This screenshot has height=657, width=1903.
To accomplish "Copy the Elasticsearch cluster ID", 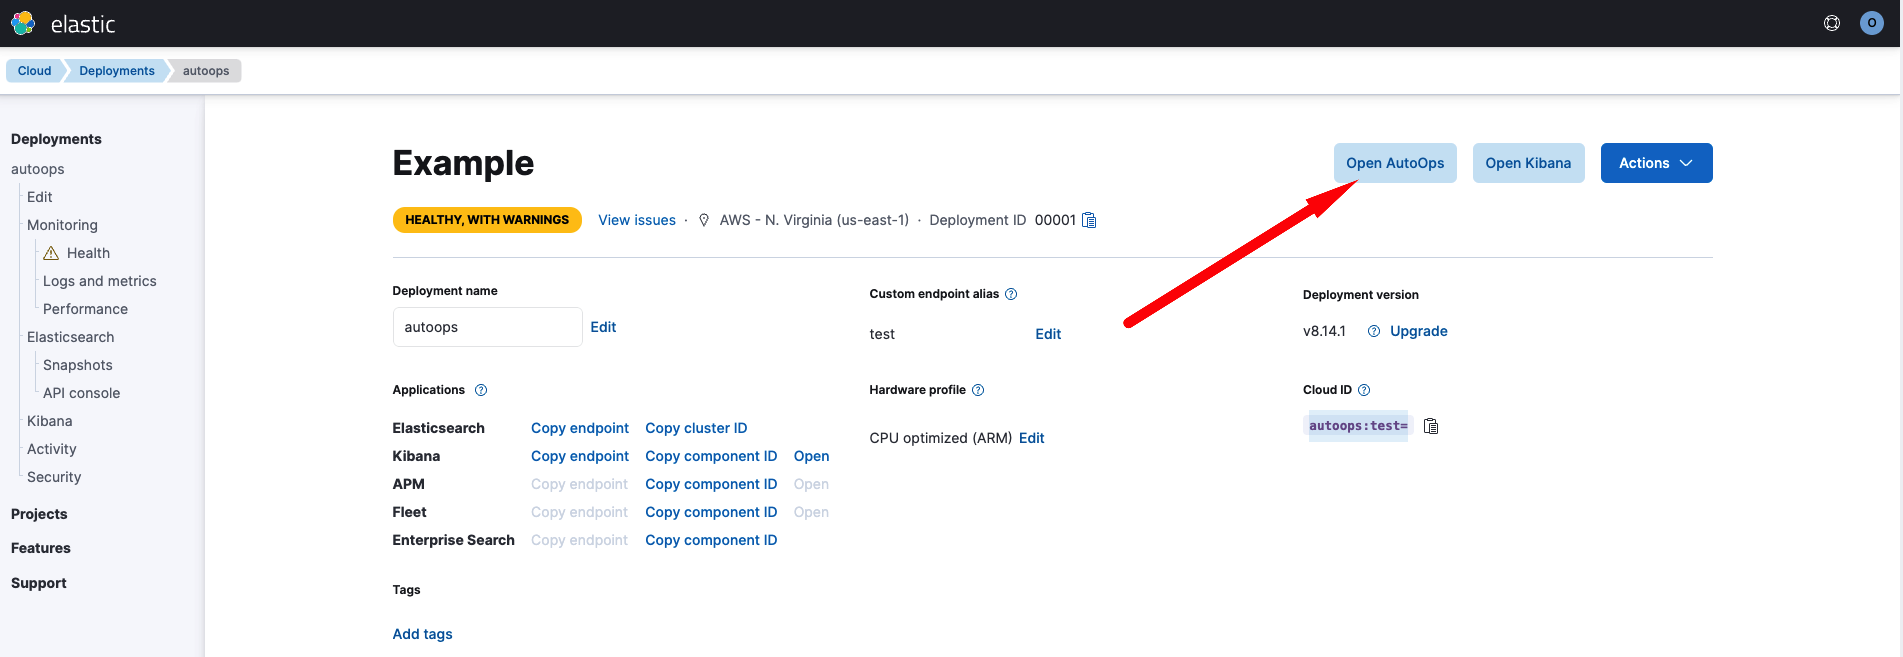I will click(696, 428).
